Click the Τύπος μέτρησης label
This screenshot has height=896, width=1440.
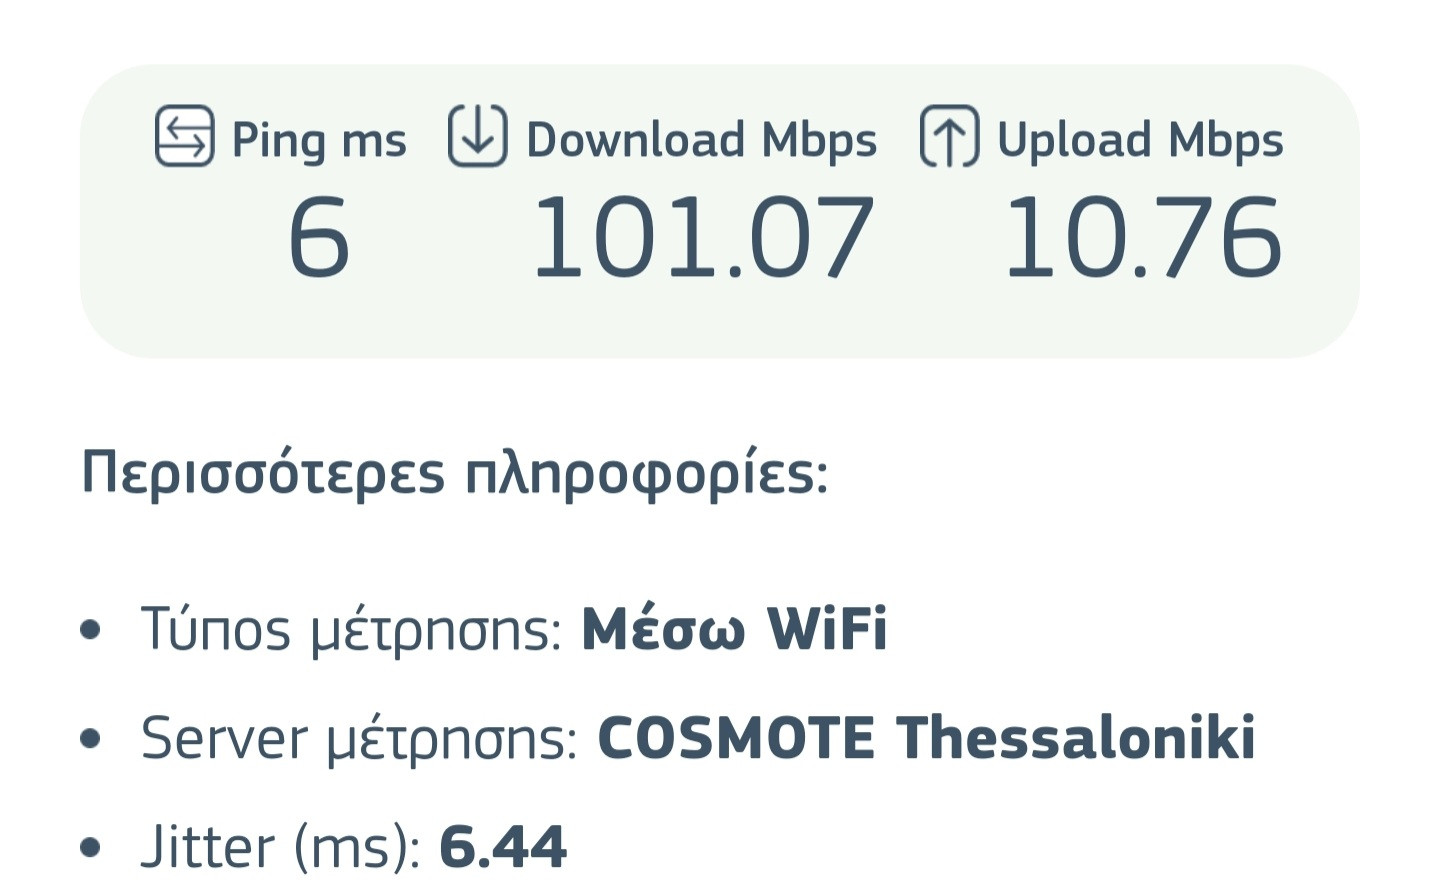(x=351, y=631)
